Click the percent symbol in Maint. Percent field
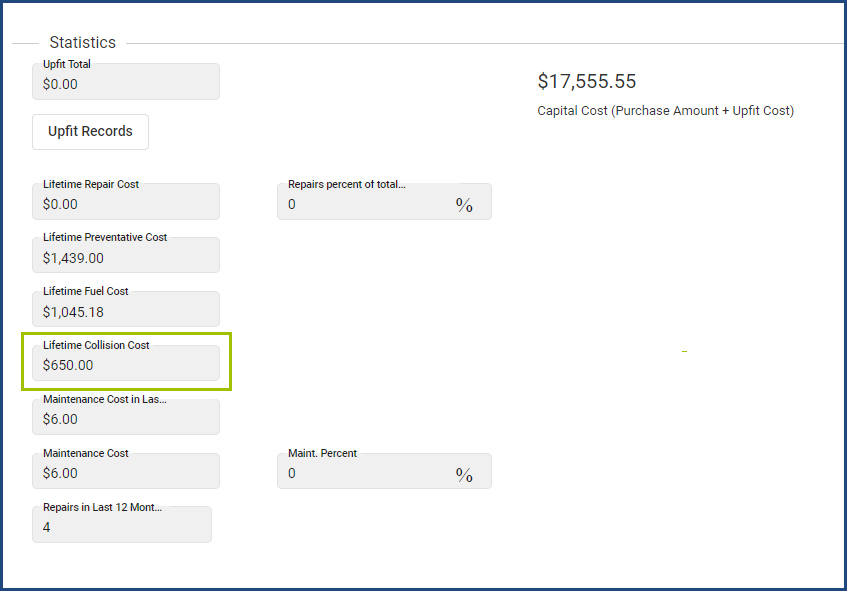This screenshot has width=847, height=591. click(464, 474)
